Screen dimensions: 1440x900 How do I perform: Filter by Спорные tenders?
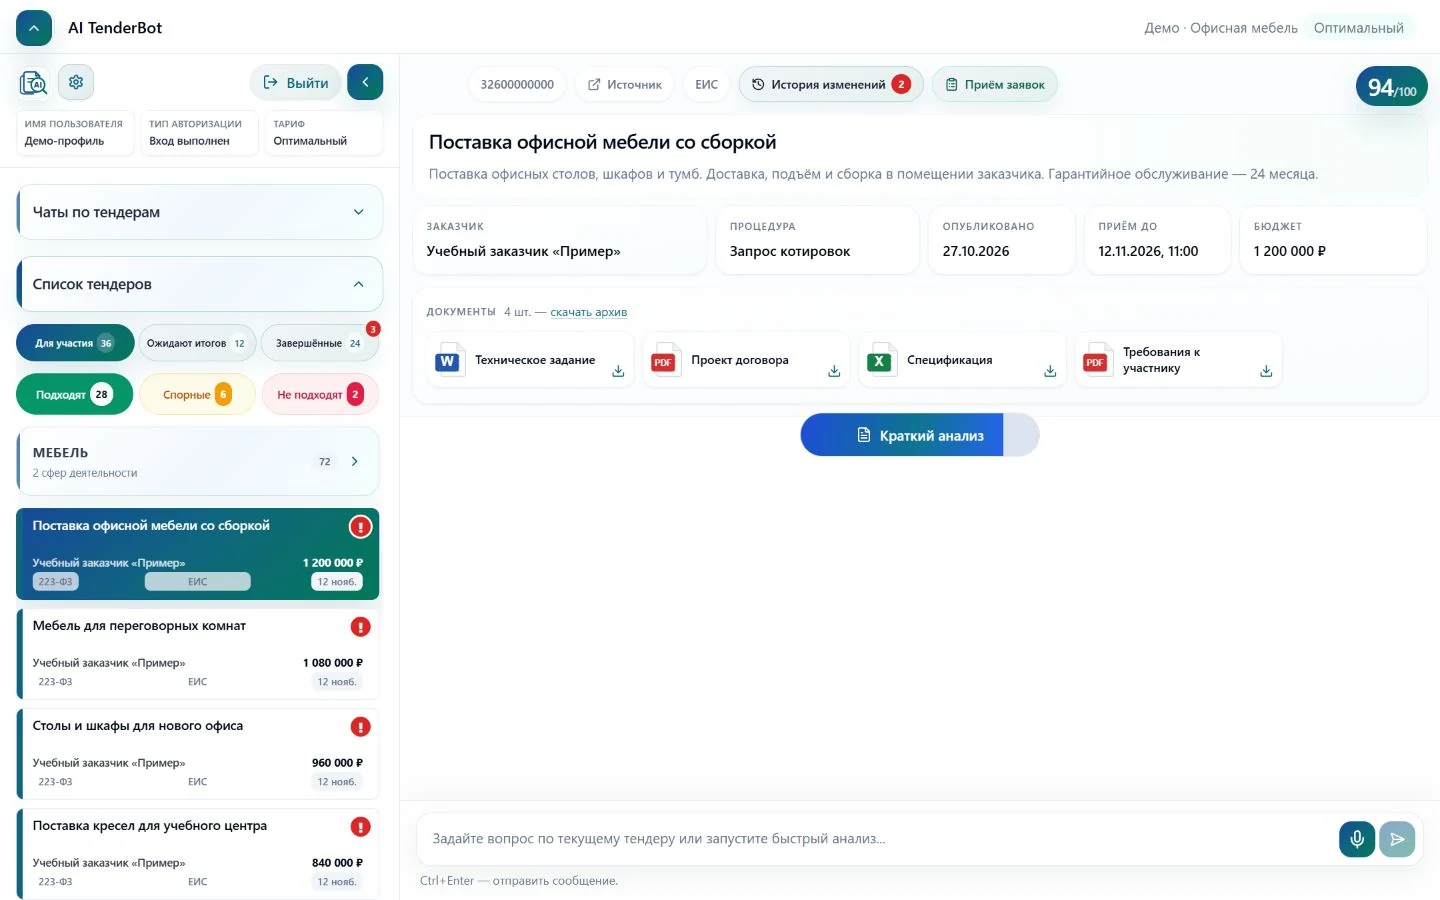(197, 394)
